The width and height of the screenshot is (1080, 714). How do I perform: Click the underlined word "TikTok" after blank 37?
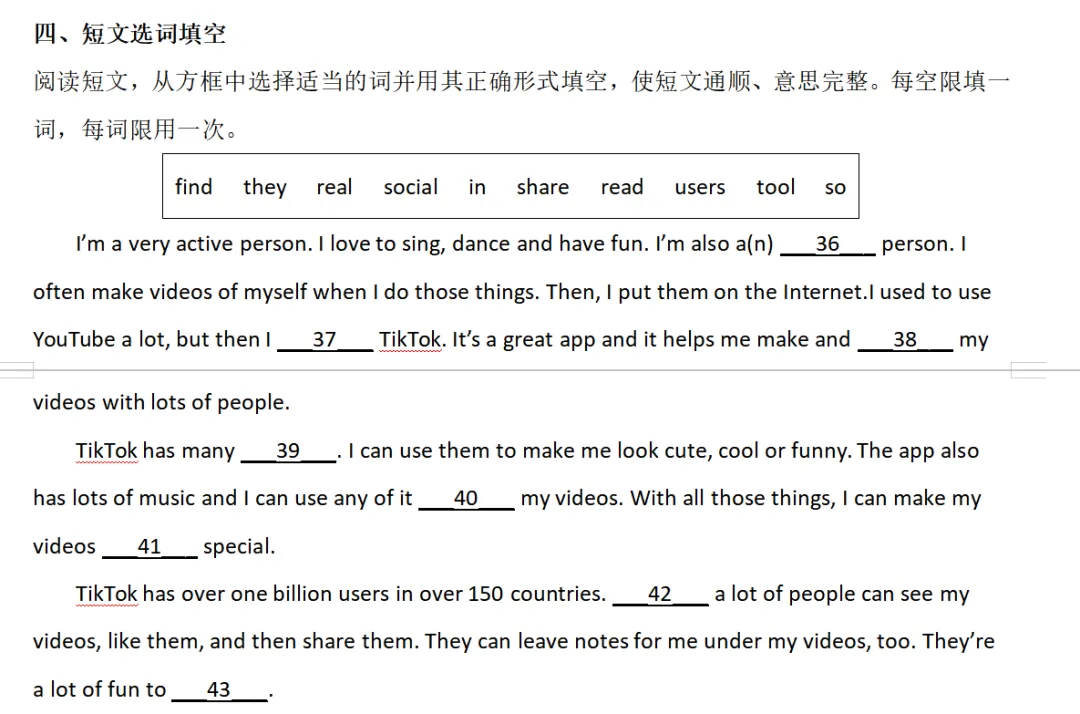(410, 339)
